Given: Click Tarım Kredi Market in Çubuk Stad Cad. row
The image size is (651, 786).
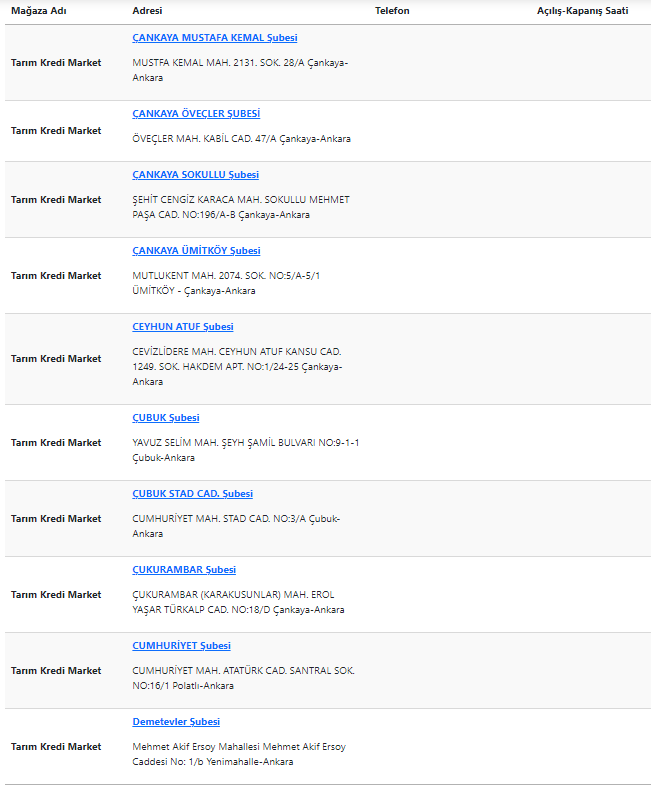Looking at the screenshot, I should [x=56, y=519].
